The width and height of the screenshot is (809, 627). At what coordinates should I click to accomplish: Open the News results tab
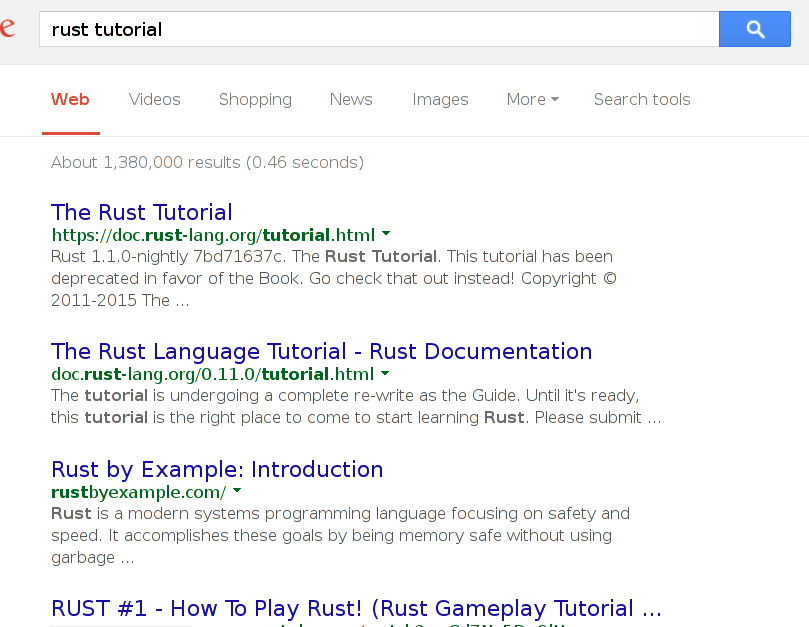tap(351, 99)
